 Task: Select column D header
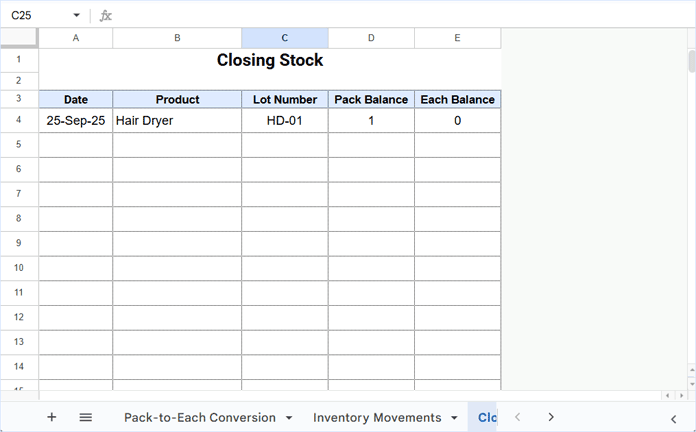[371, 38]
